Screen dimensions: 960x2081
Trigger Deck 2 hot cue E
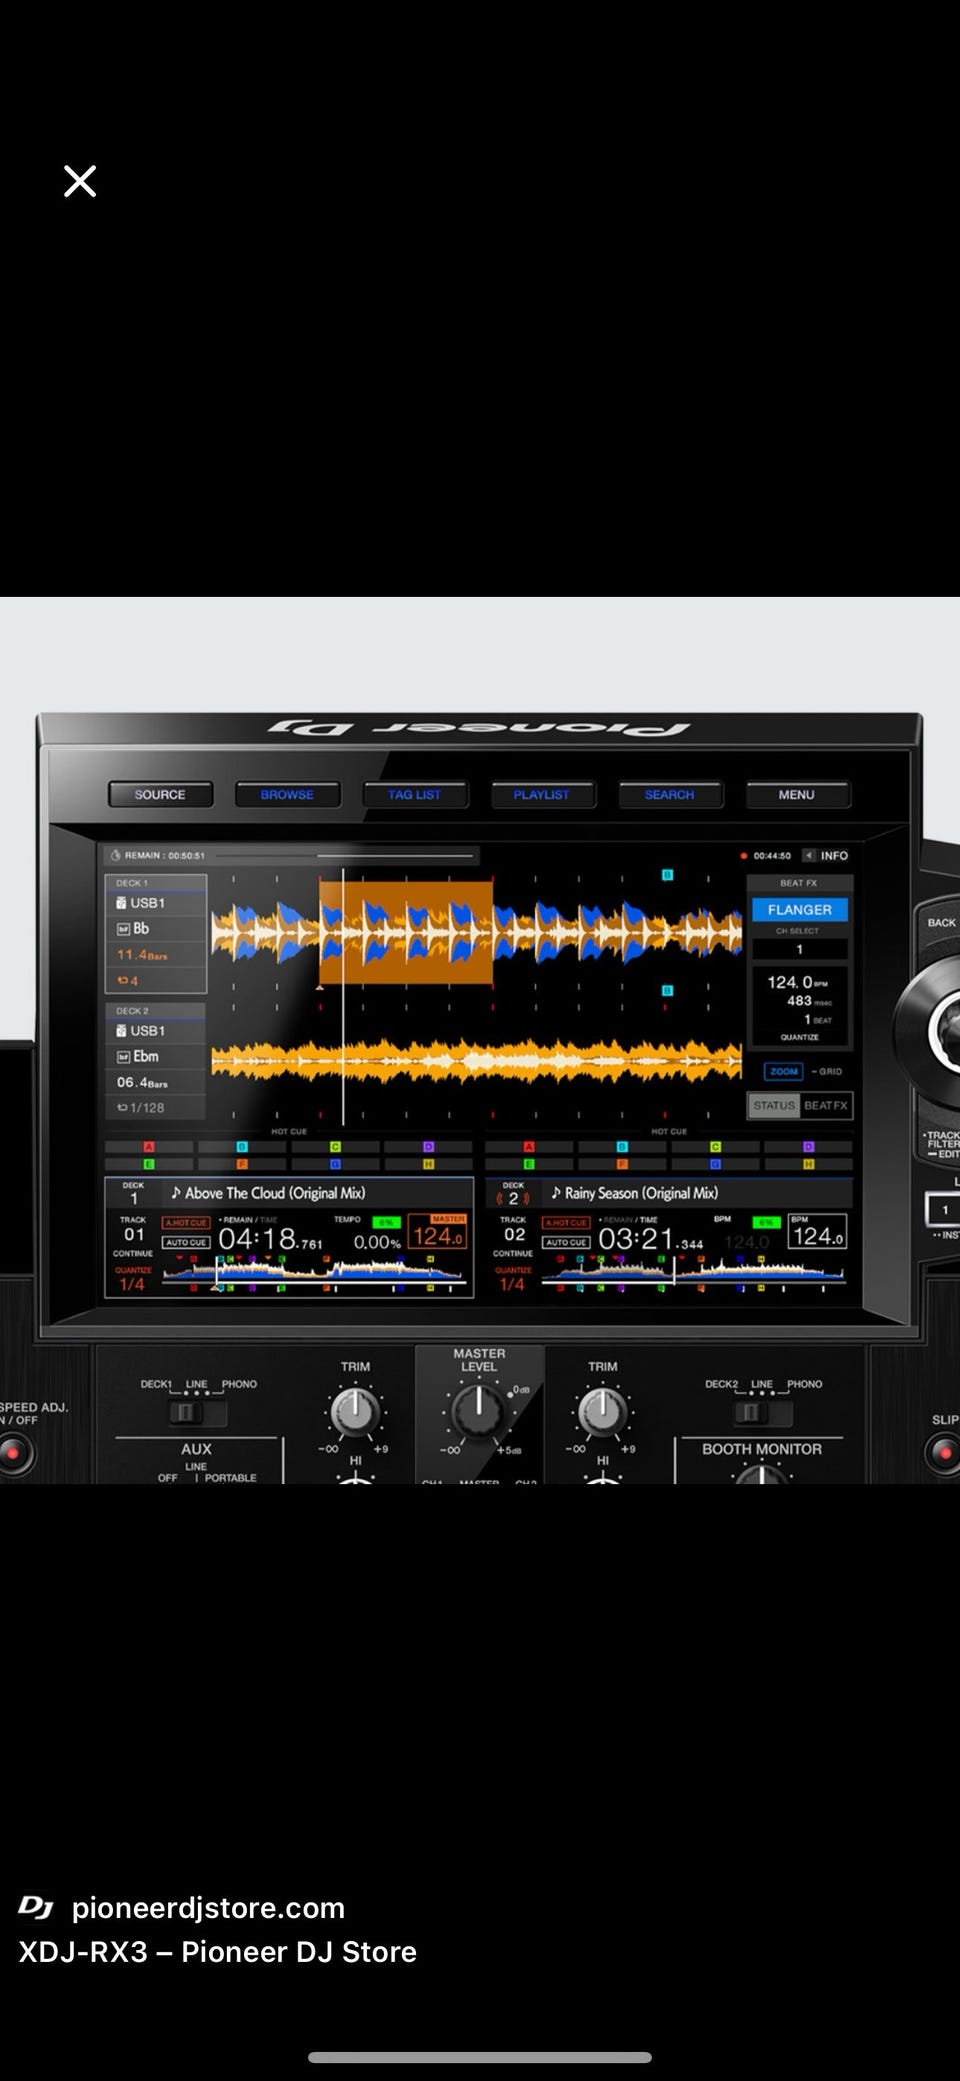529,1164
